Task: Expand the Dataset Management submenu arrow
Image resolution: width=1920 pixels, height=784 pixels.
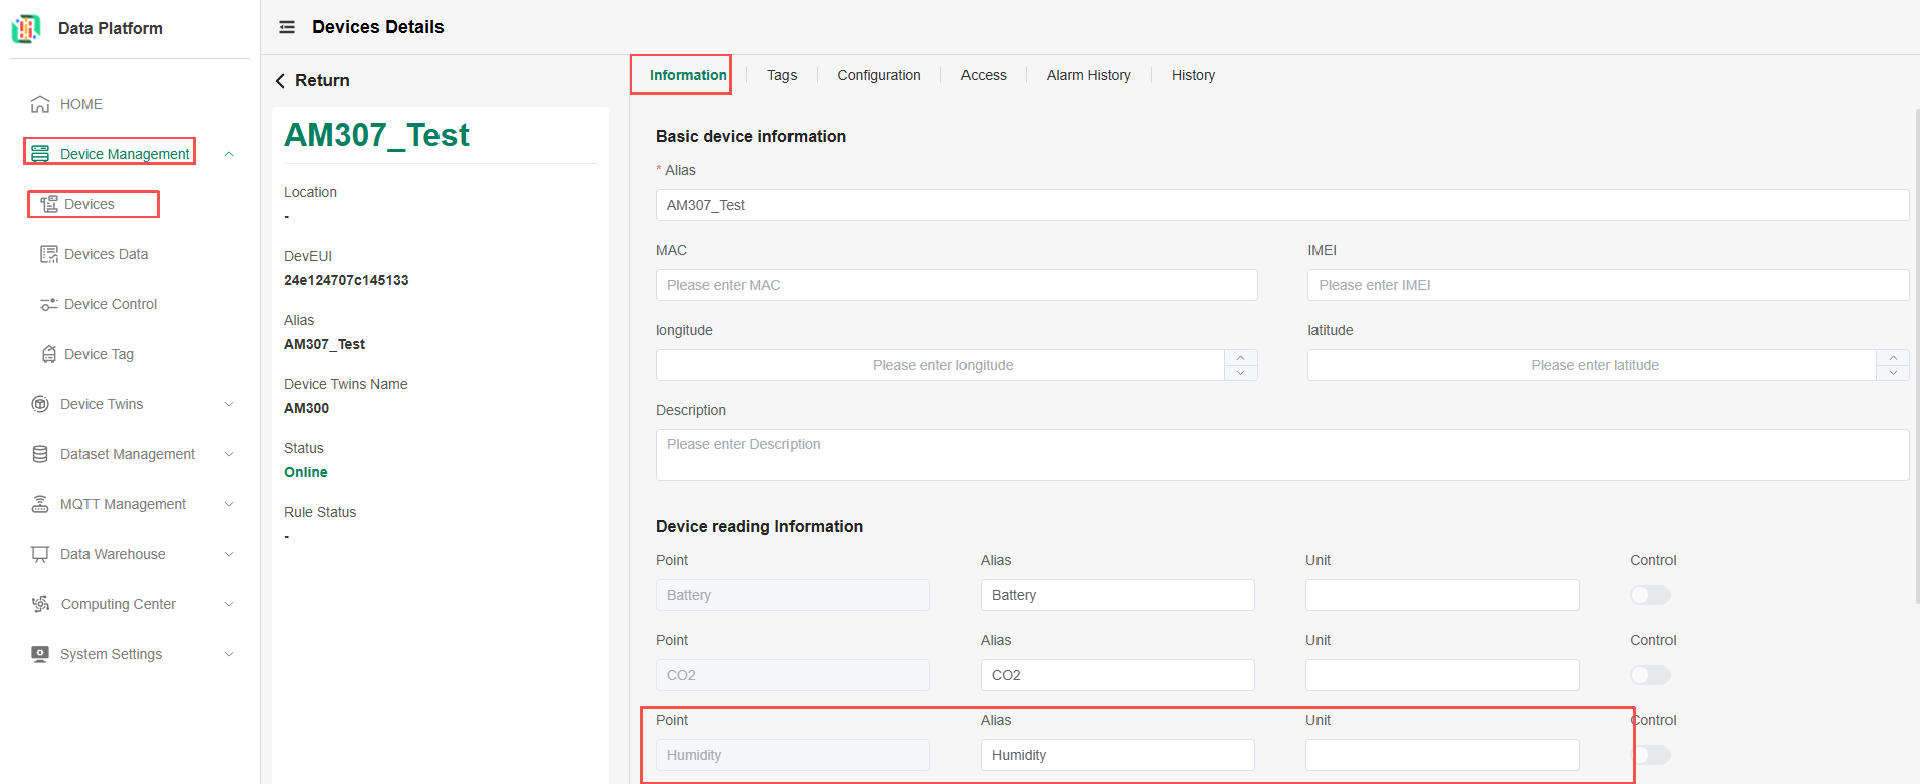Action: [229, 454]
